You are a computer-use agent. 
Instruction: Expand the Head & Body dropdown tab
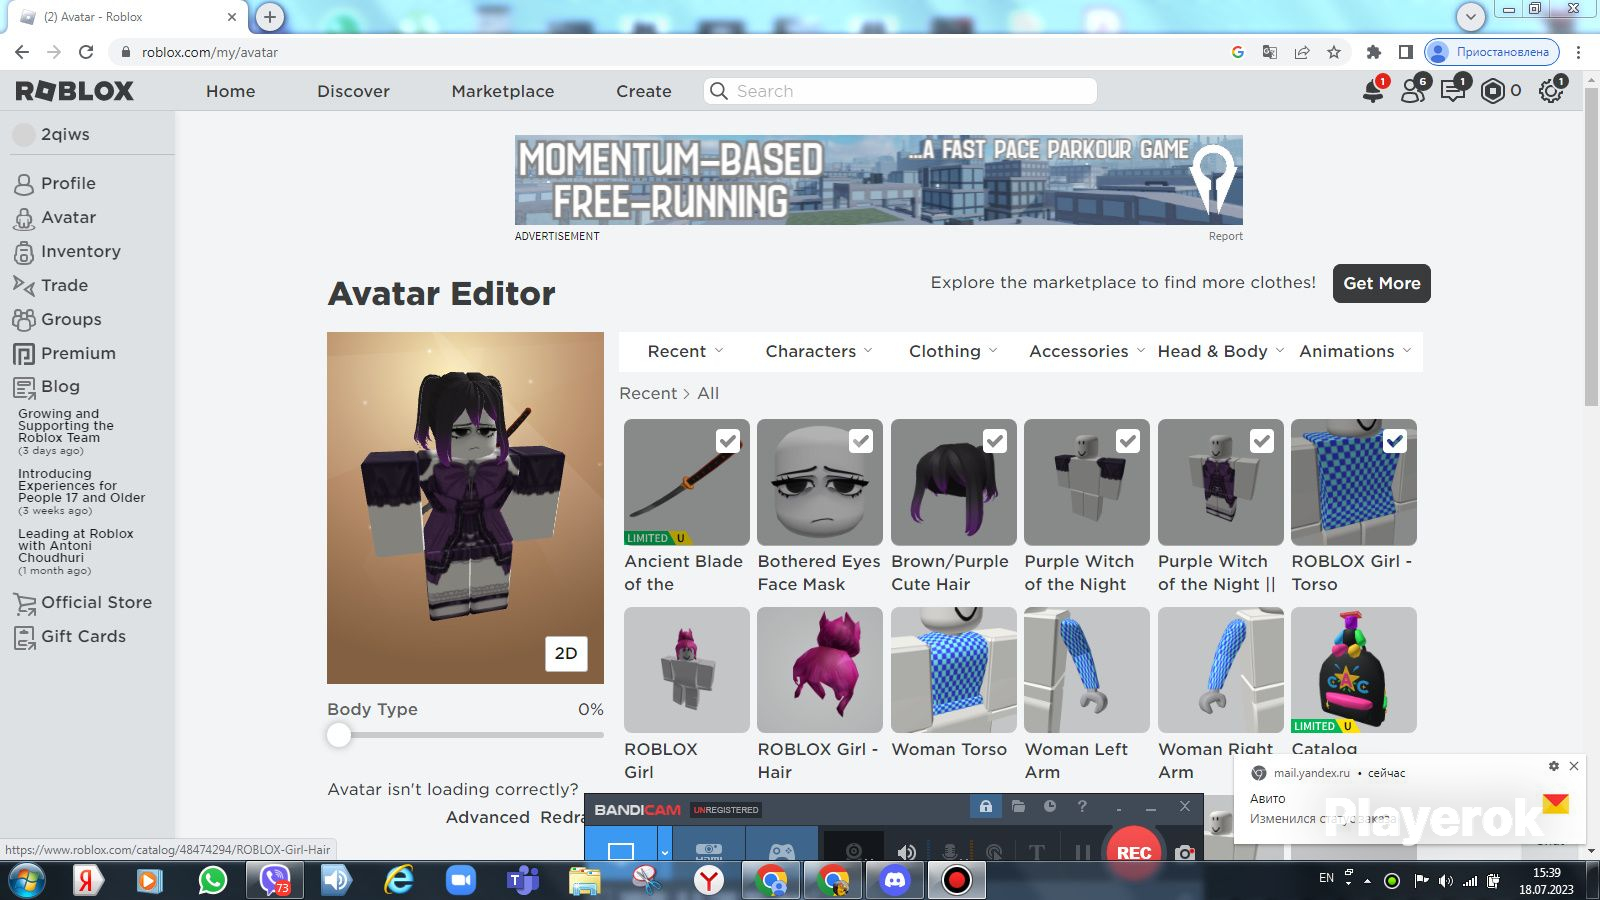1220,351
